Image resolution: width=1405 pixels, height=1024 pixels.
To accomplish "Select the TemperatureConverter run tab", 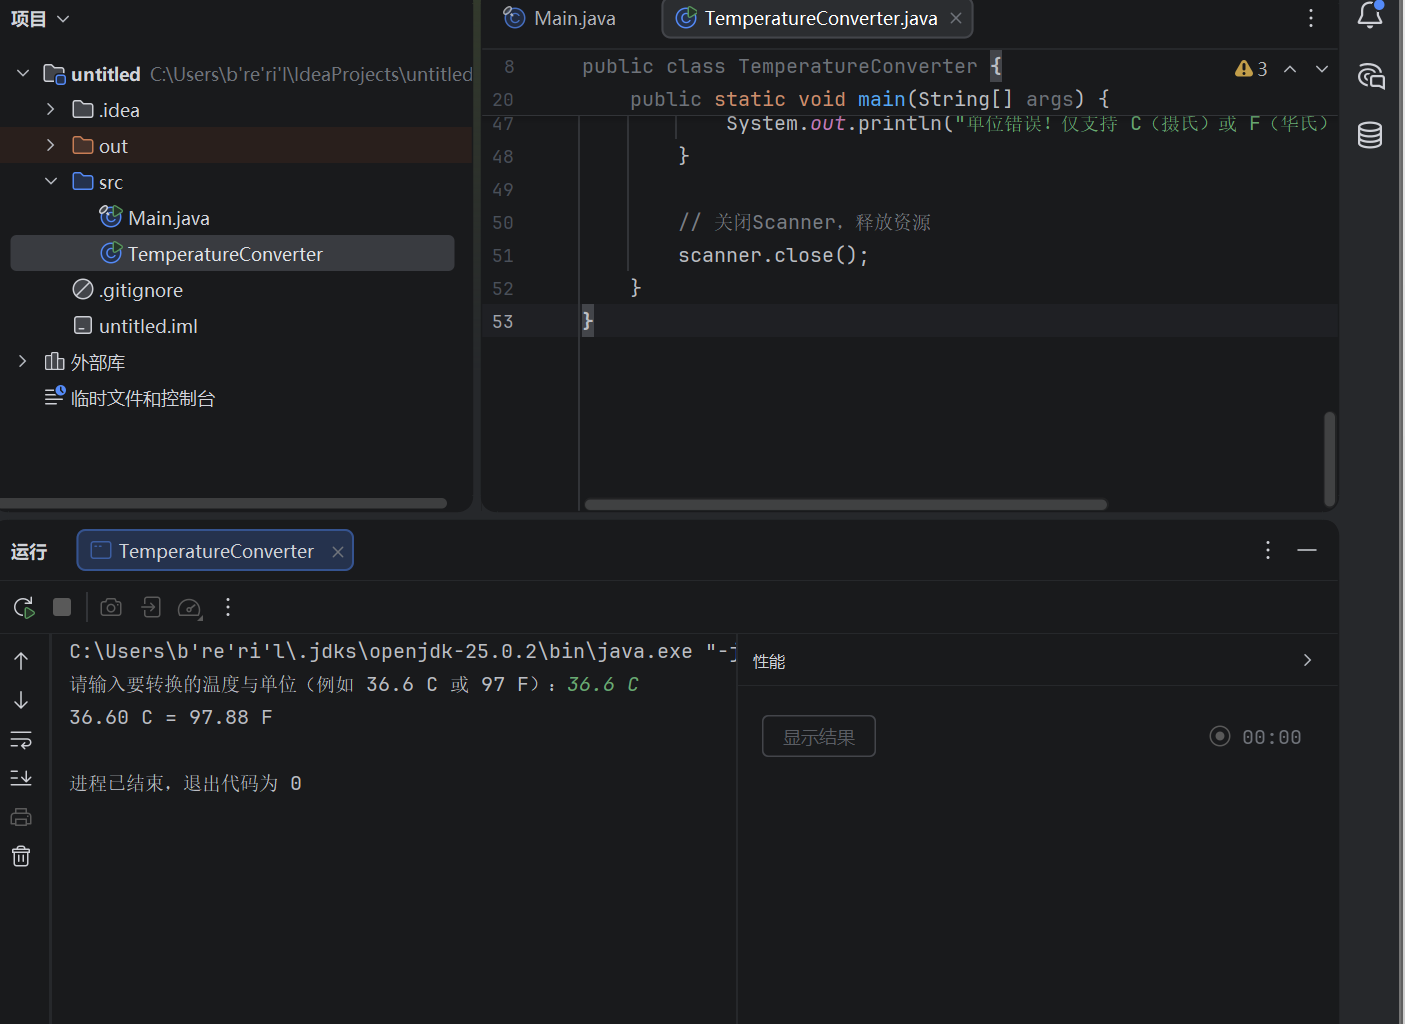I will (215, 551).
